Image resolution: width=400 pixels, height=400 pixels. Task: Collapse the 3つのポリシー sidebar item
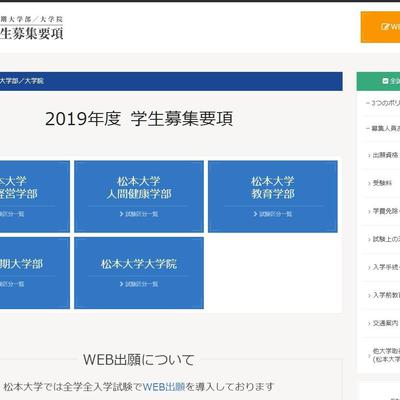tap(383, 103)
